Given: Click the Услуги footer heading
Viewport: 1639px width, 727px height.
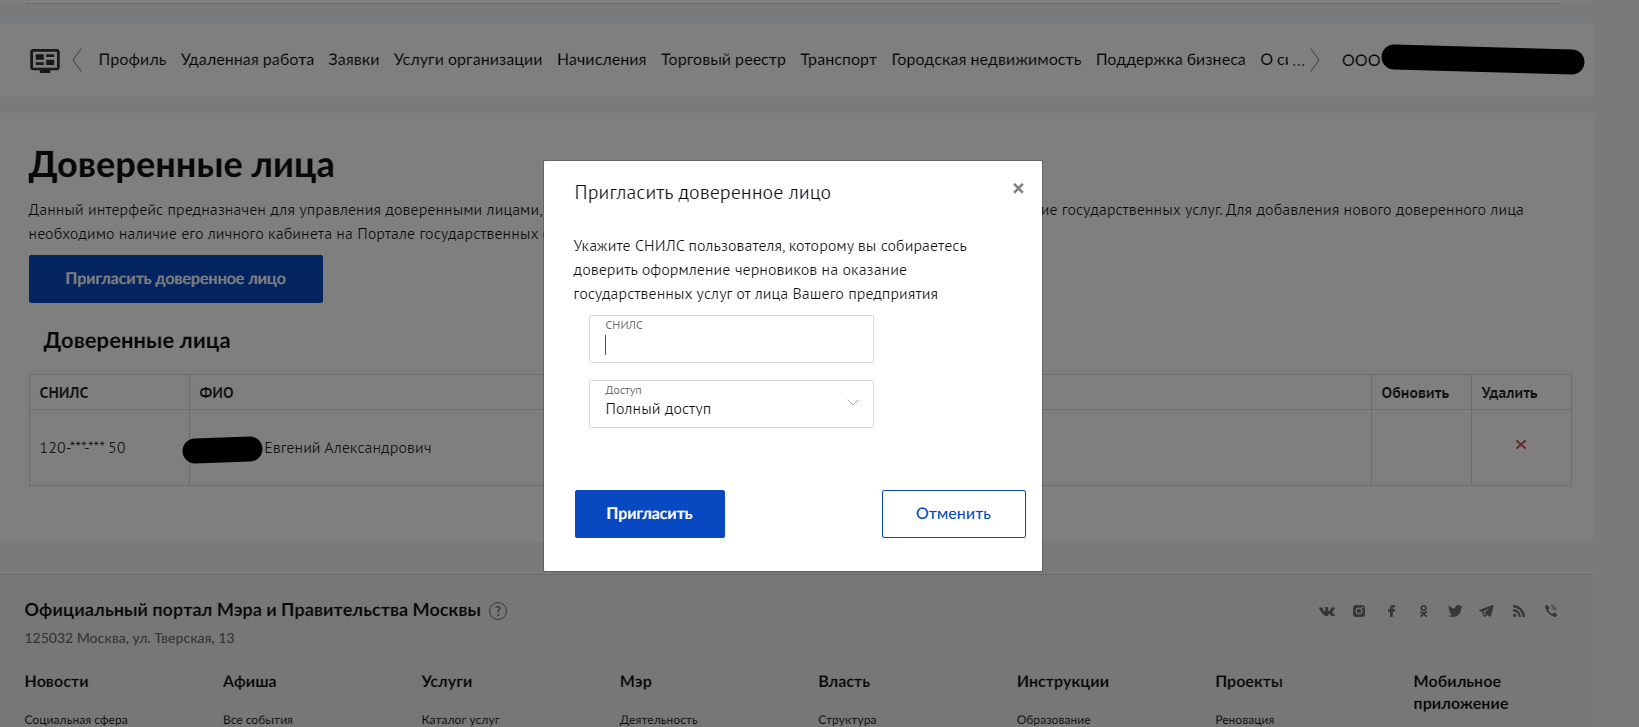Looking at the screenshot, I should click(447, 682).
